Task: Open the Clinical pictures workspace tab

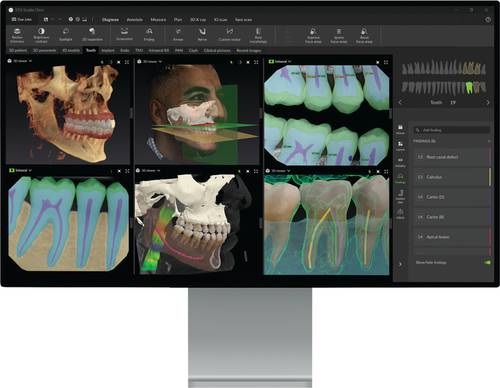Action: pos(217,50)
